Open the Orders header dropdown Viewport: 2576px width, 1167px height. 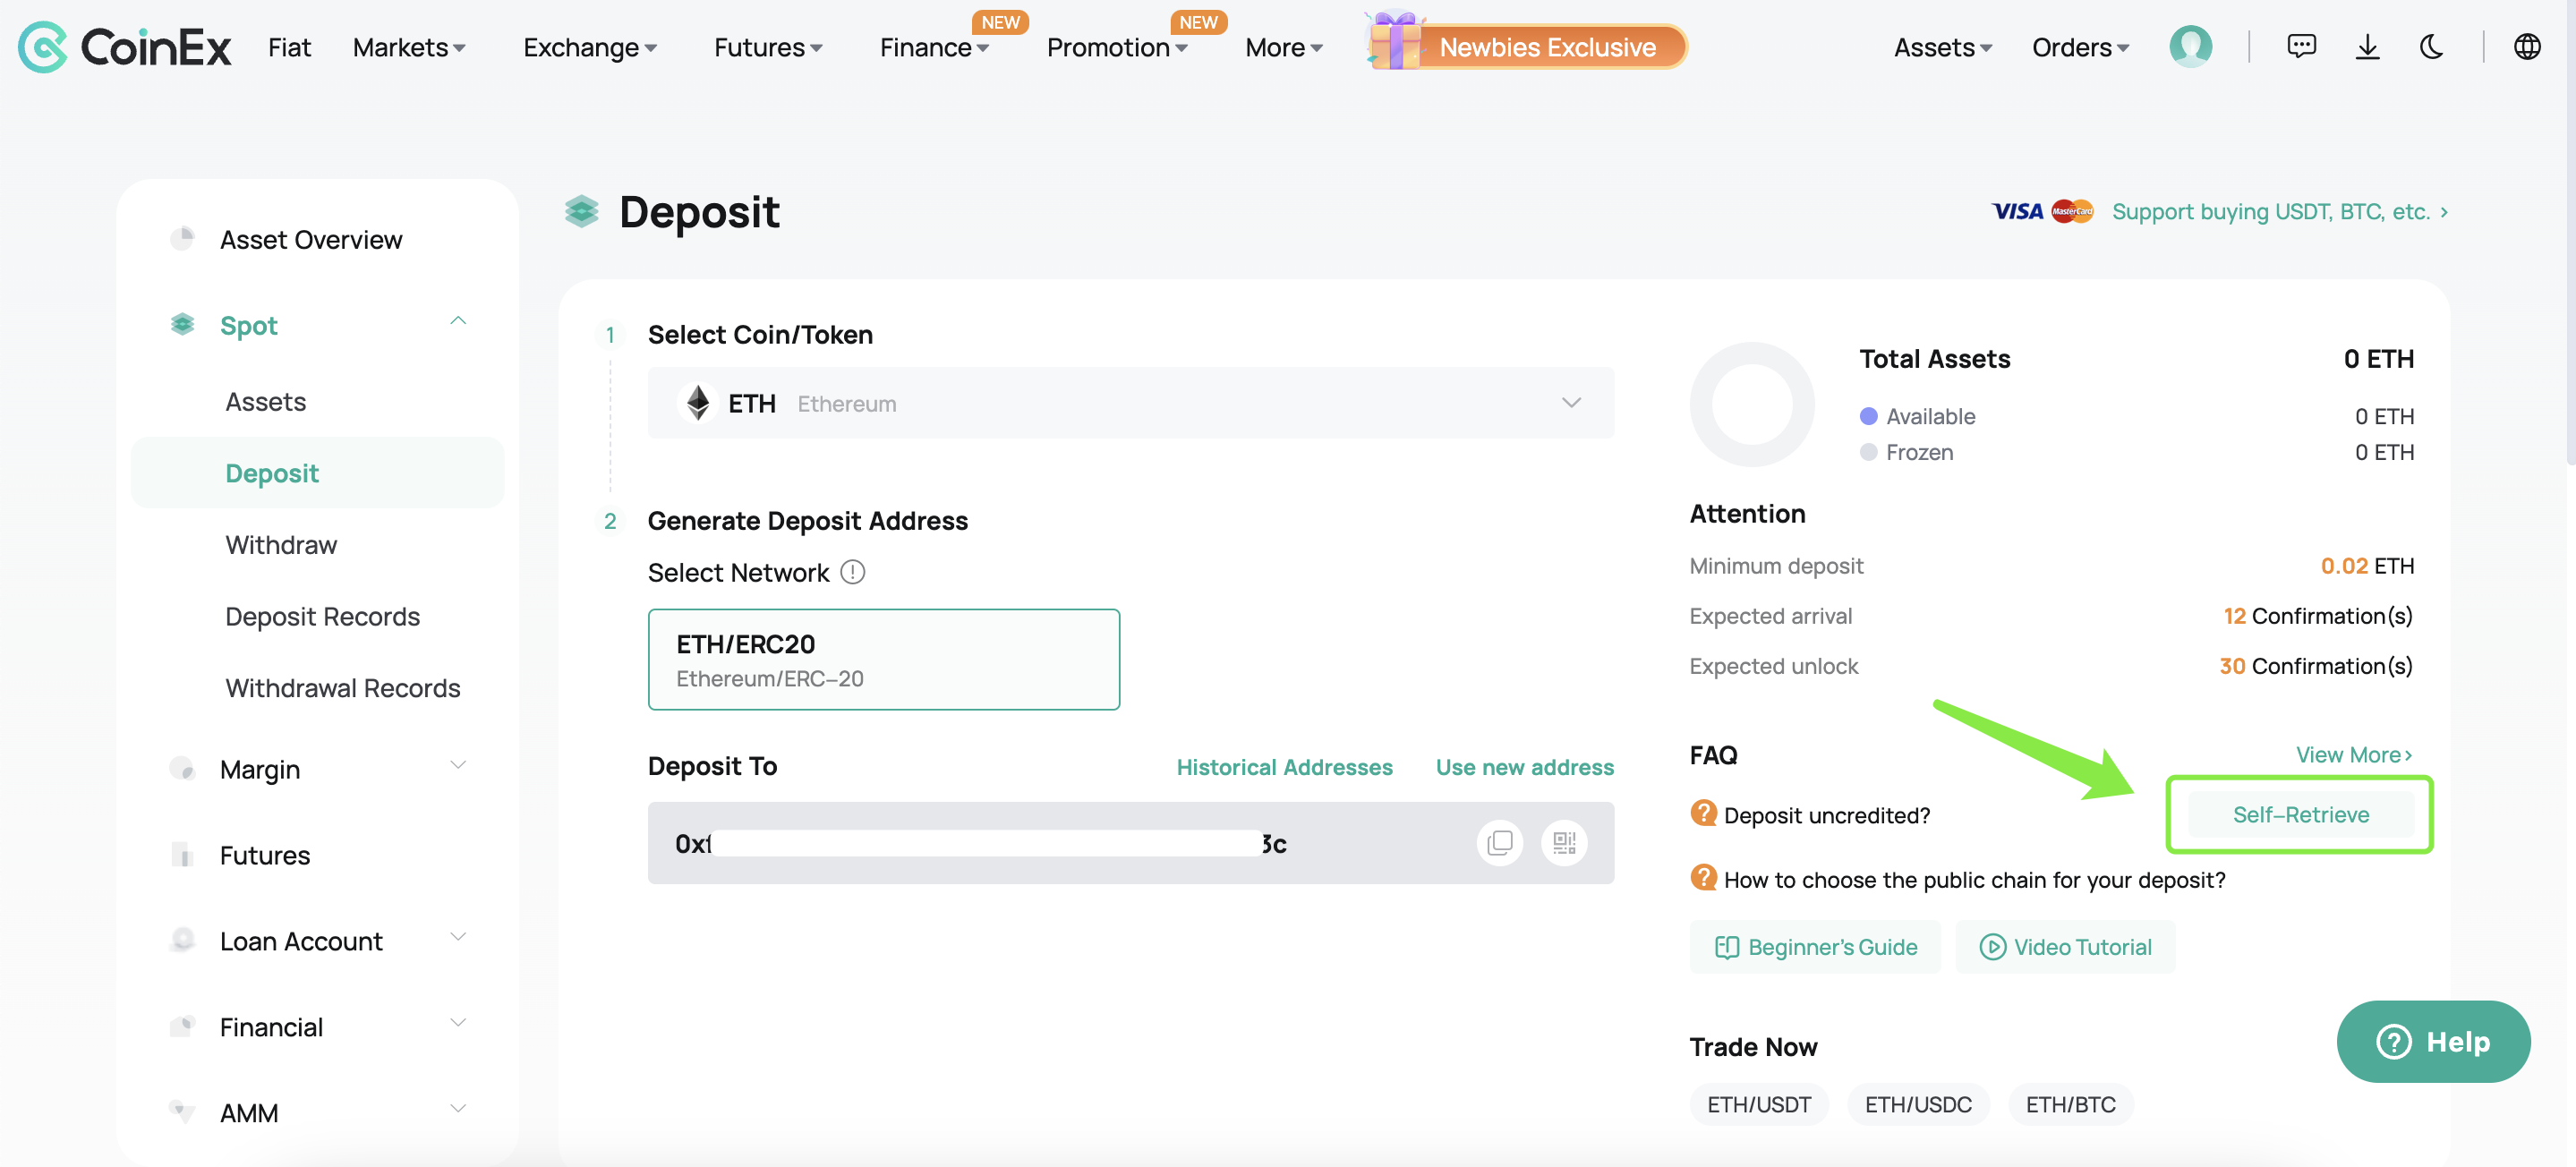2080,47
